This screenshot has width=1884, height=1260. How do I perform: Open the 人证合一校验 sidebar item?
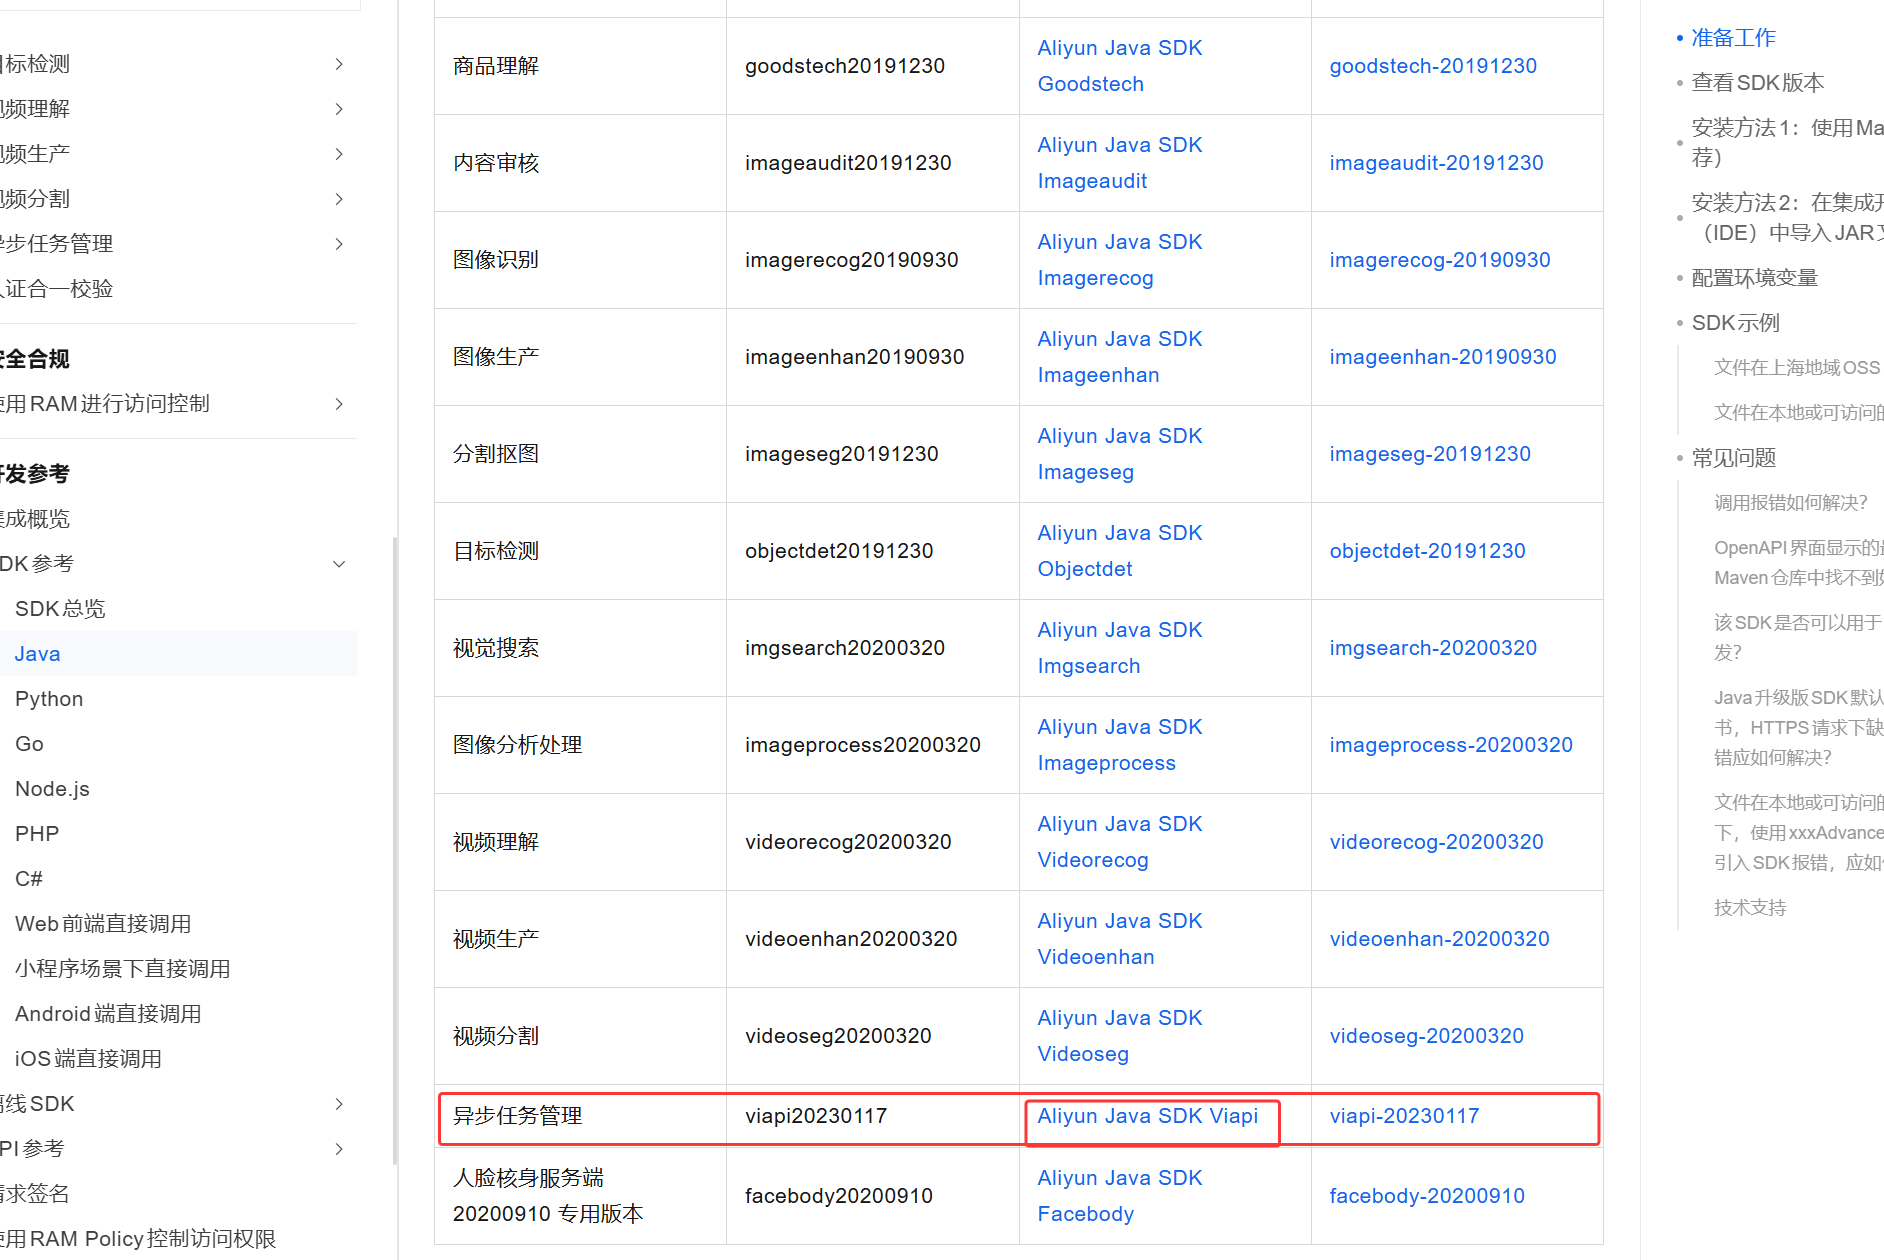pos(57,289)
